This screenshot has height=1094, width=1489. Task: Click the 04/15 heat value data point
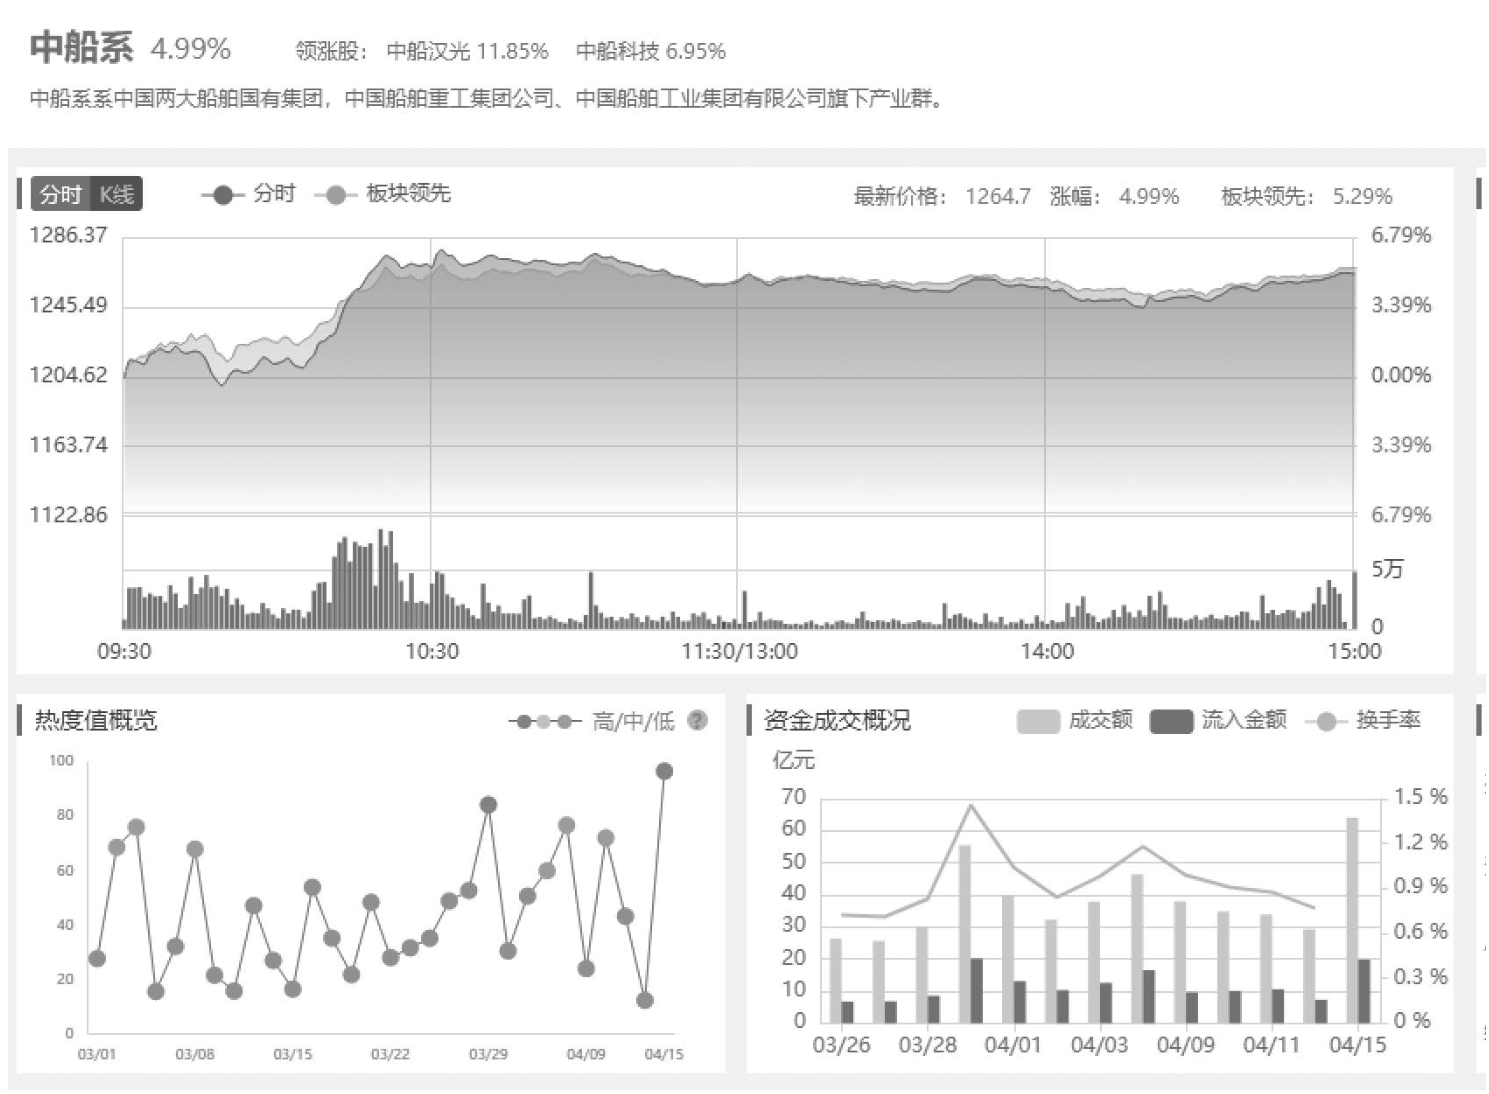(x=664, y=771)
